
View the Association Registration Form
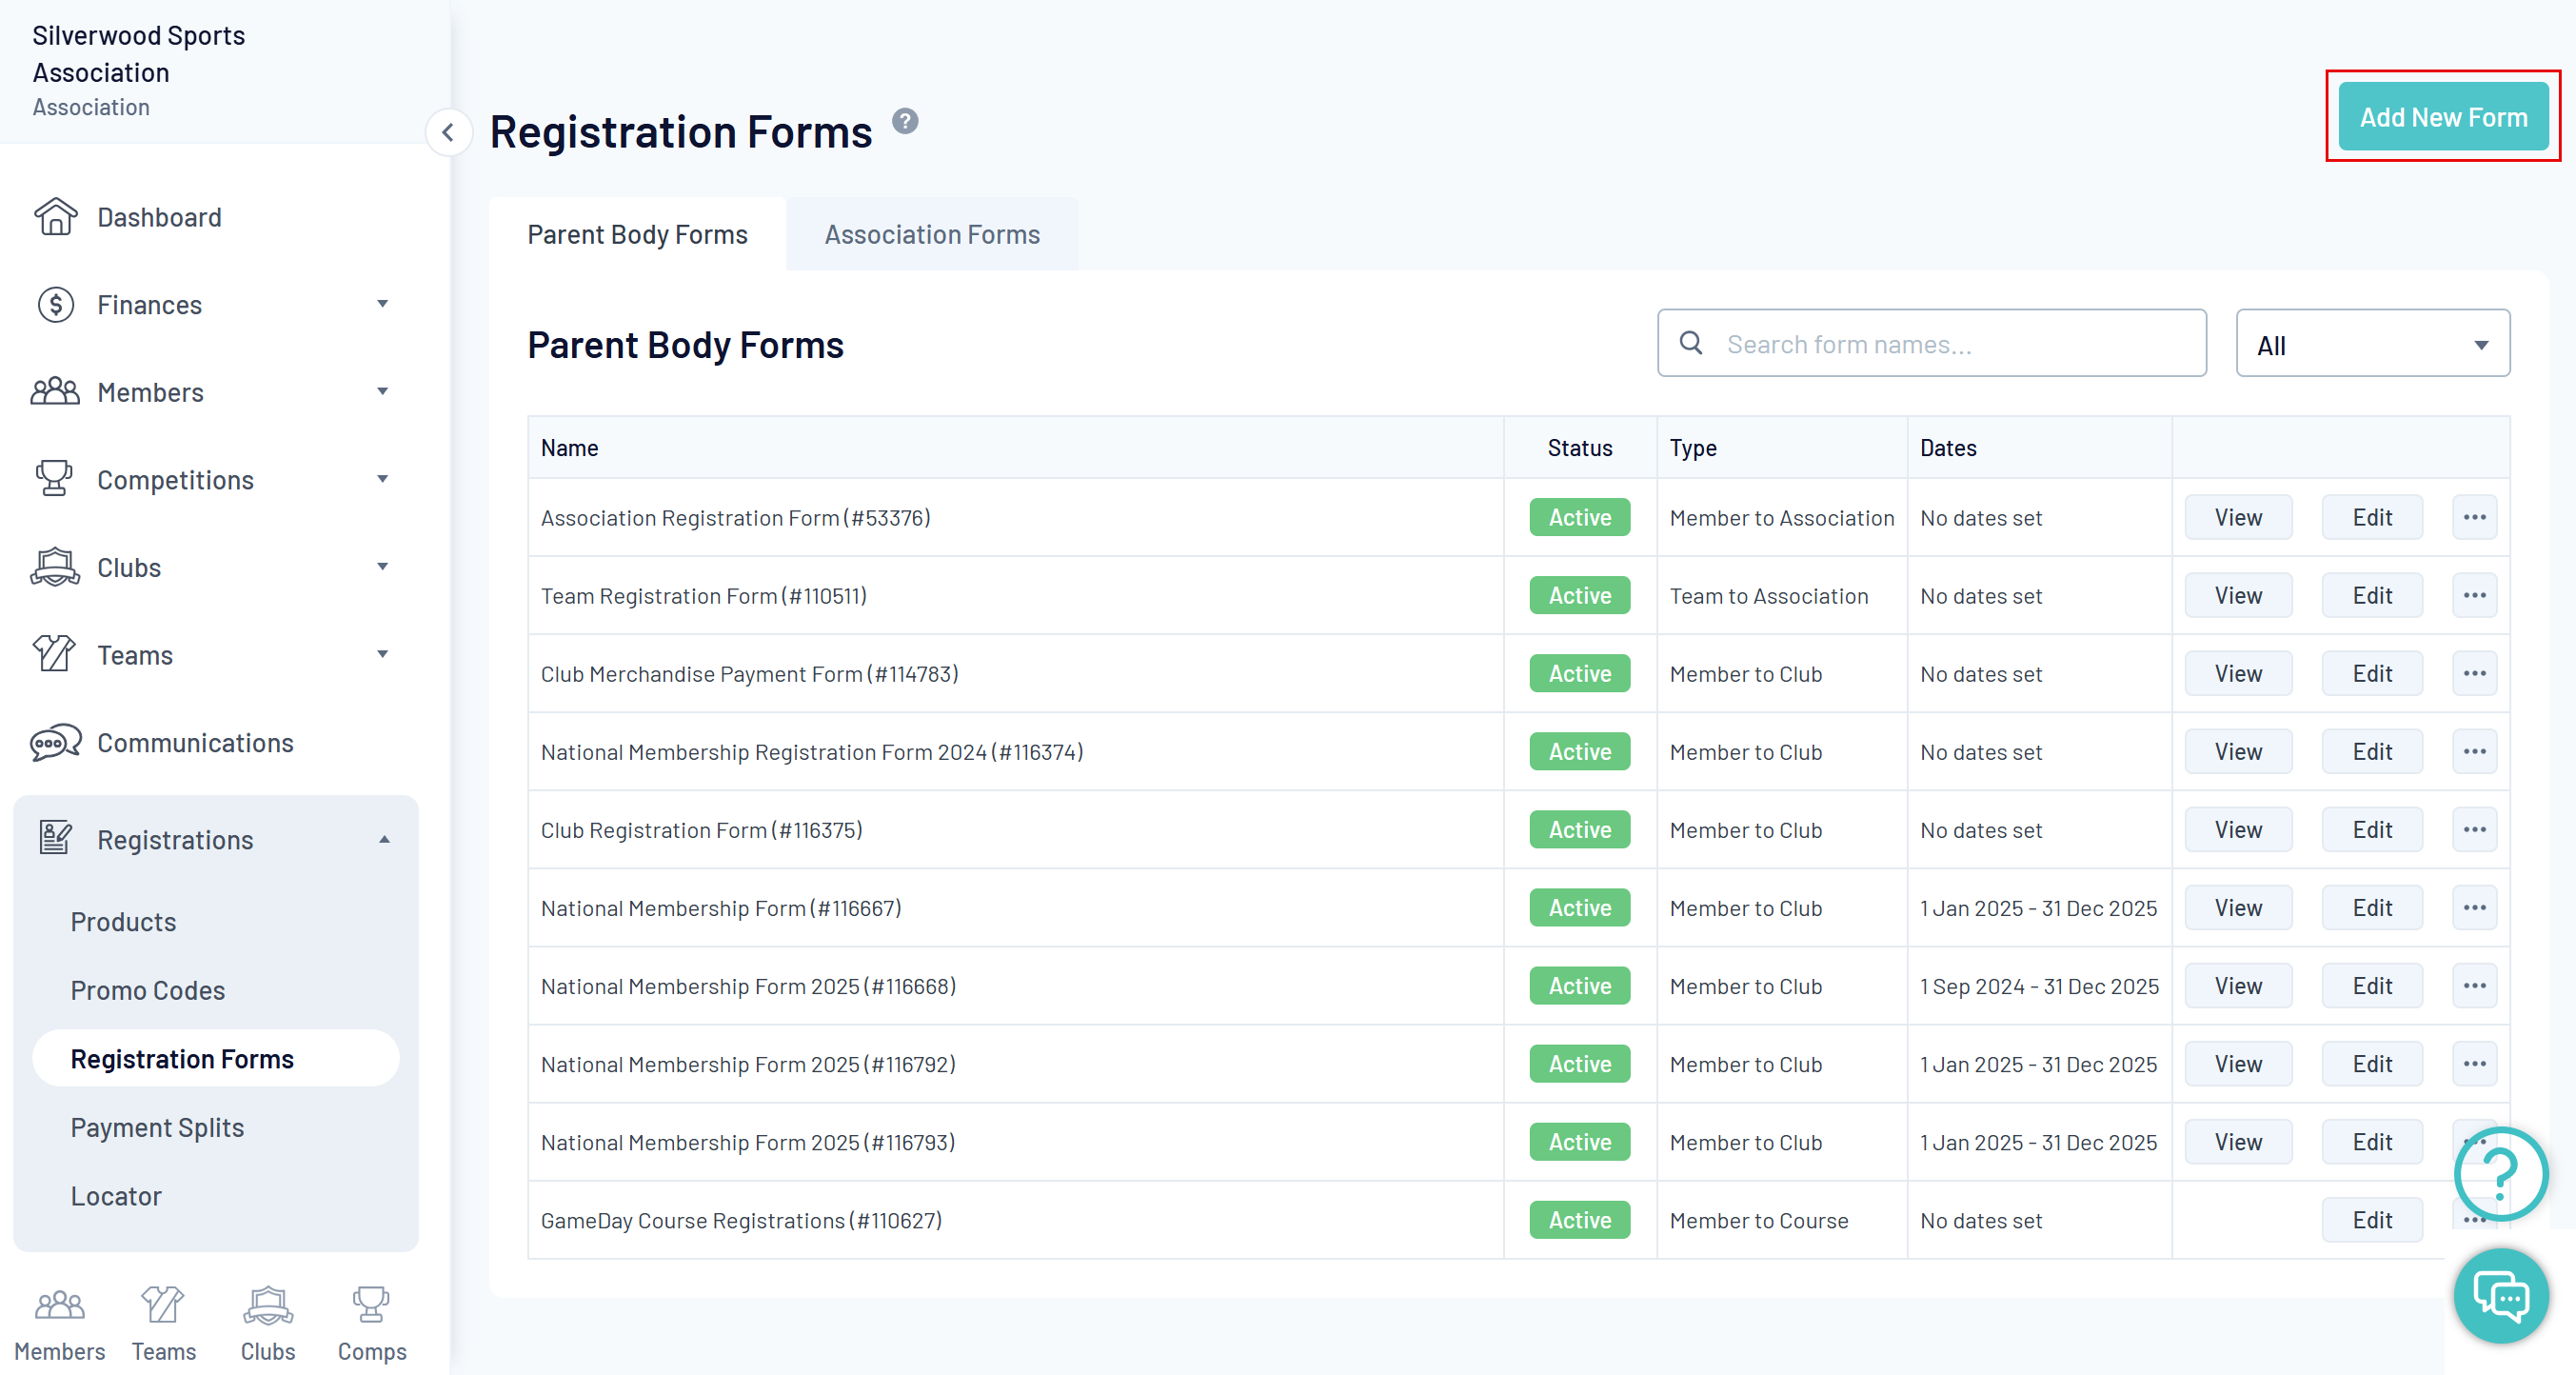2237,518
